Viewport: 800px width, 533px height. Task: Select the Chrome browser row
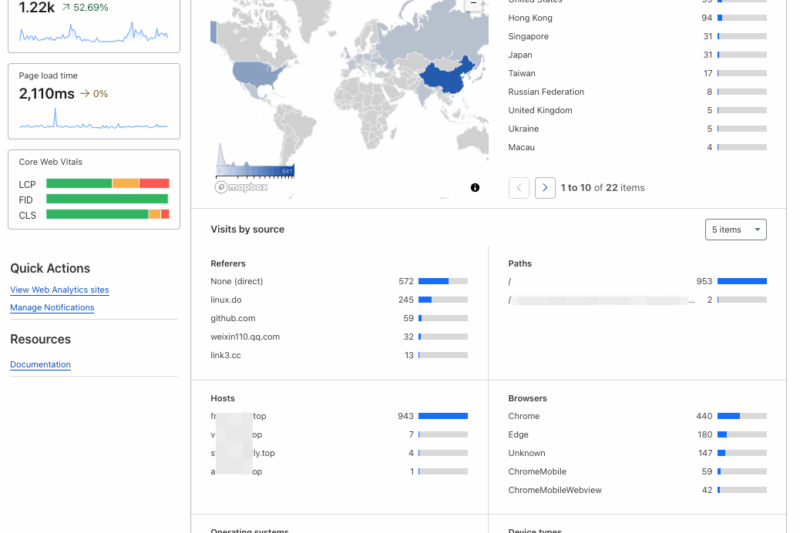(637, 416)
